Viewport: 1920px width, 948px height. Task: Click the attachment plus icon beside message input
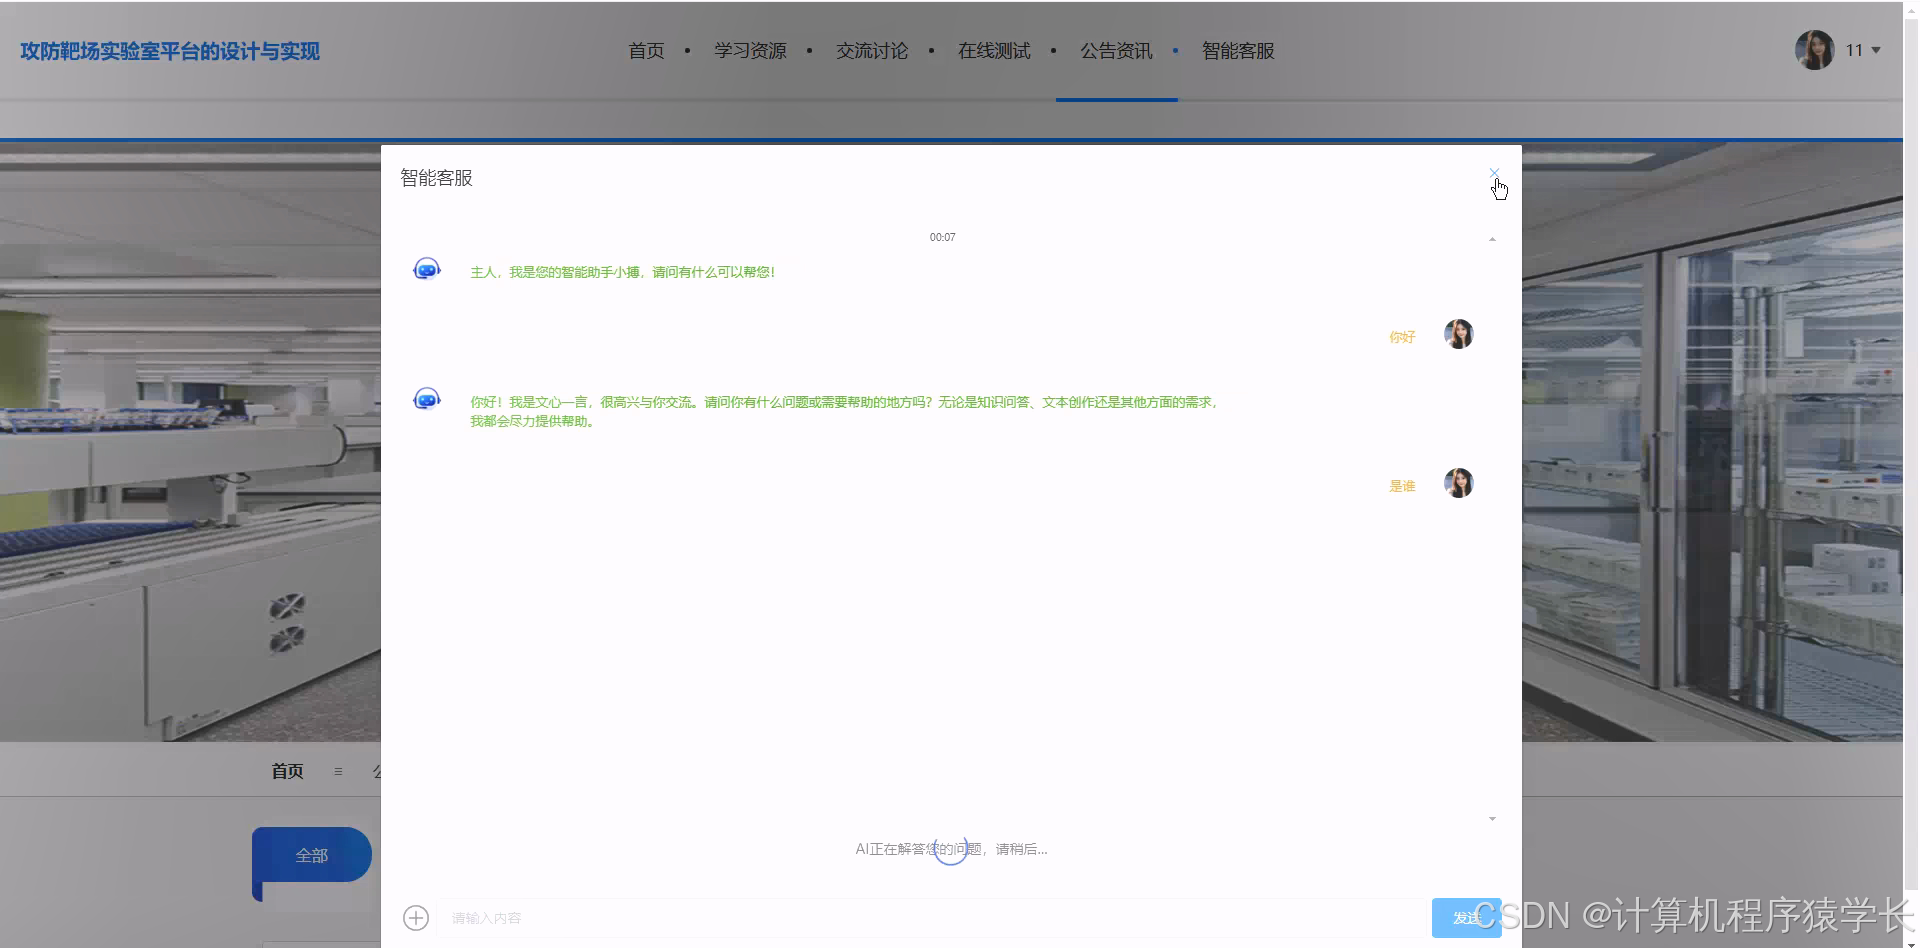(x=416, y=917)
